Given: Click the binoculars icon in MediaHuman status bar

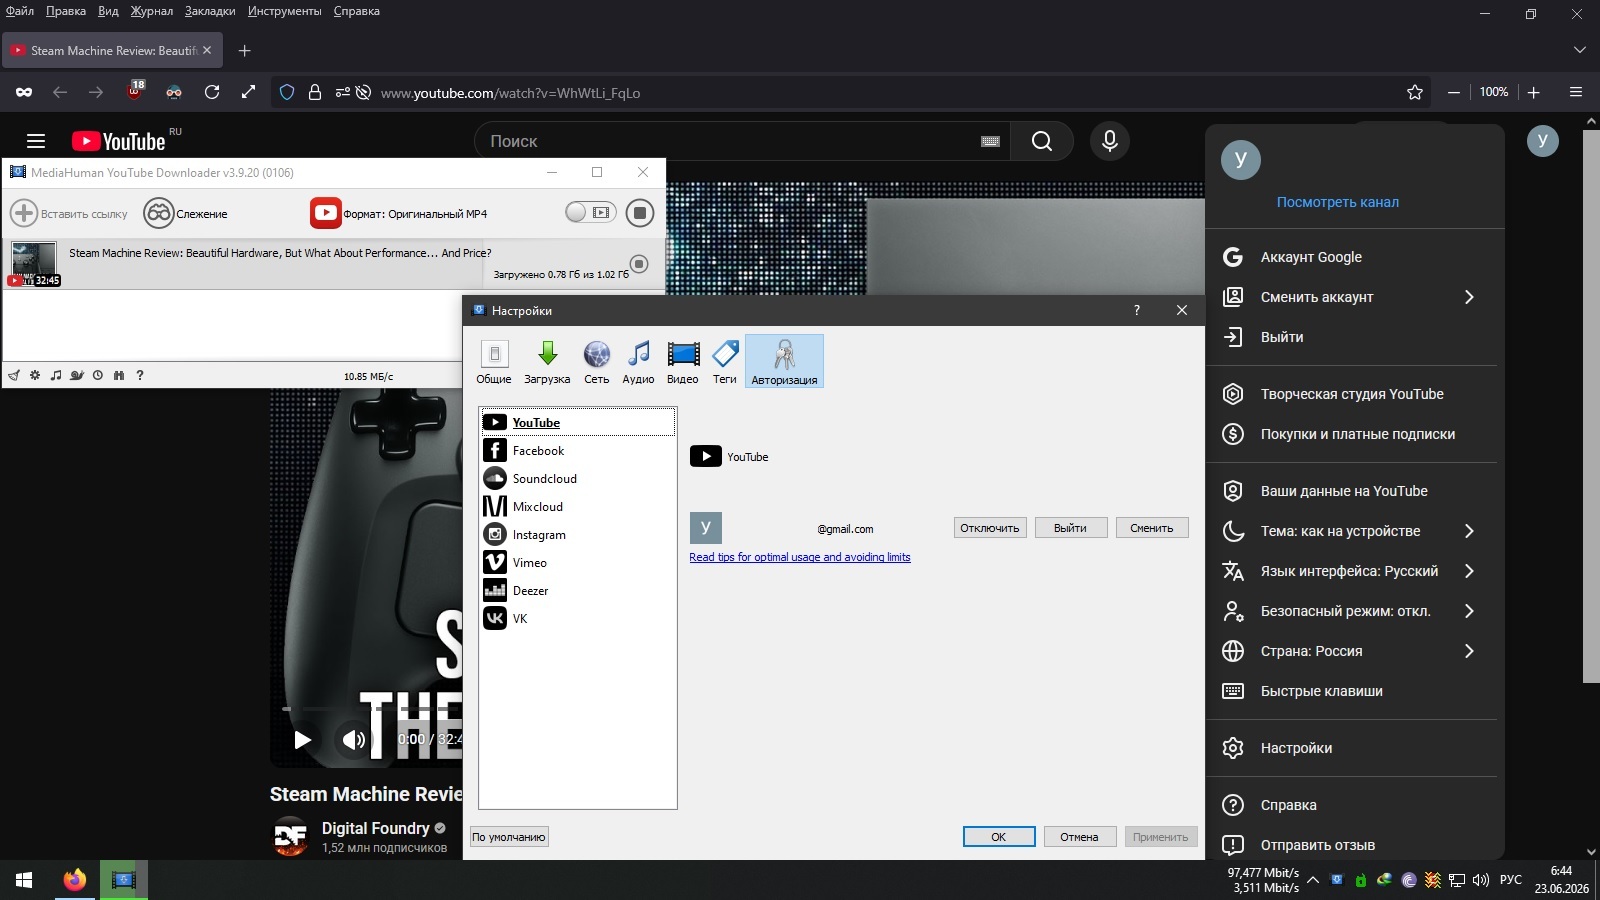Looking at the screenshot, I should 119,376.
